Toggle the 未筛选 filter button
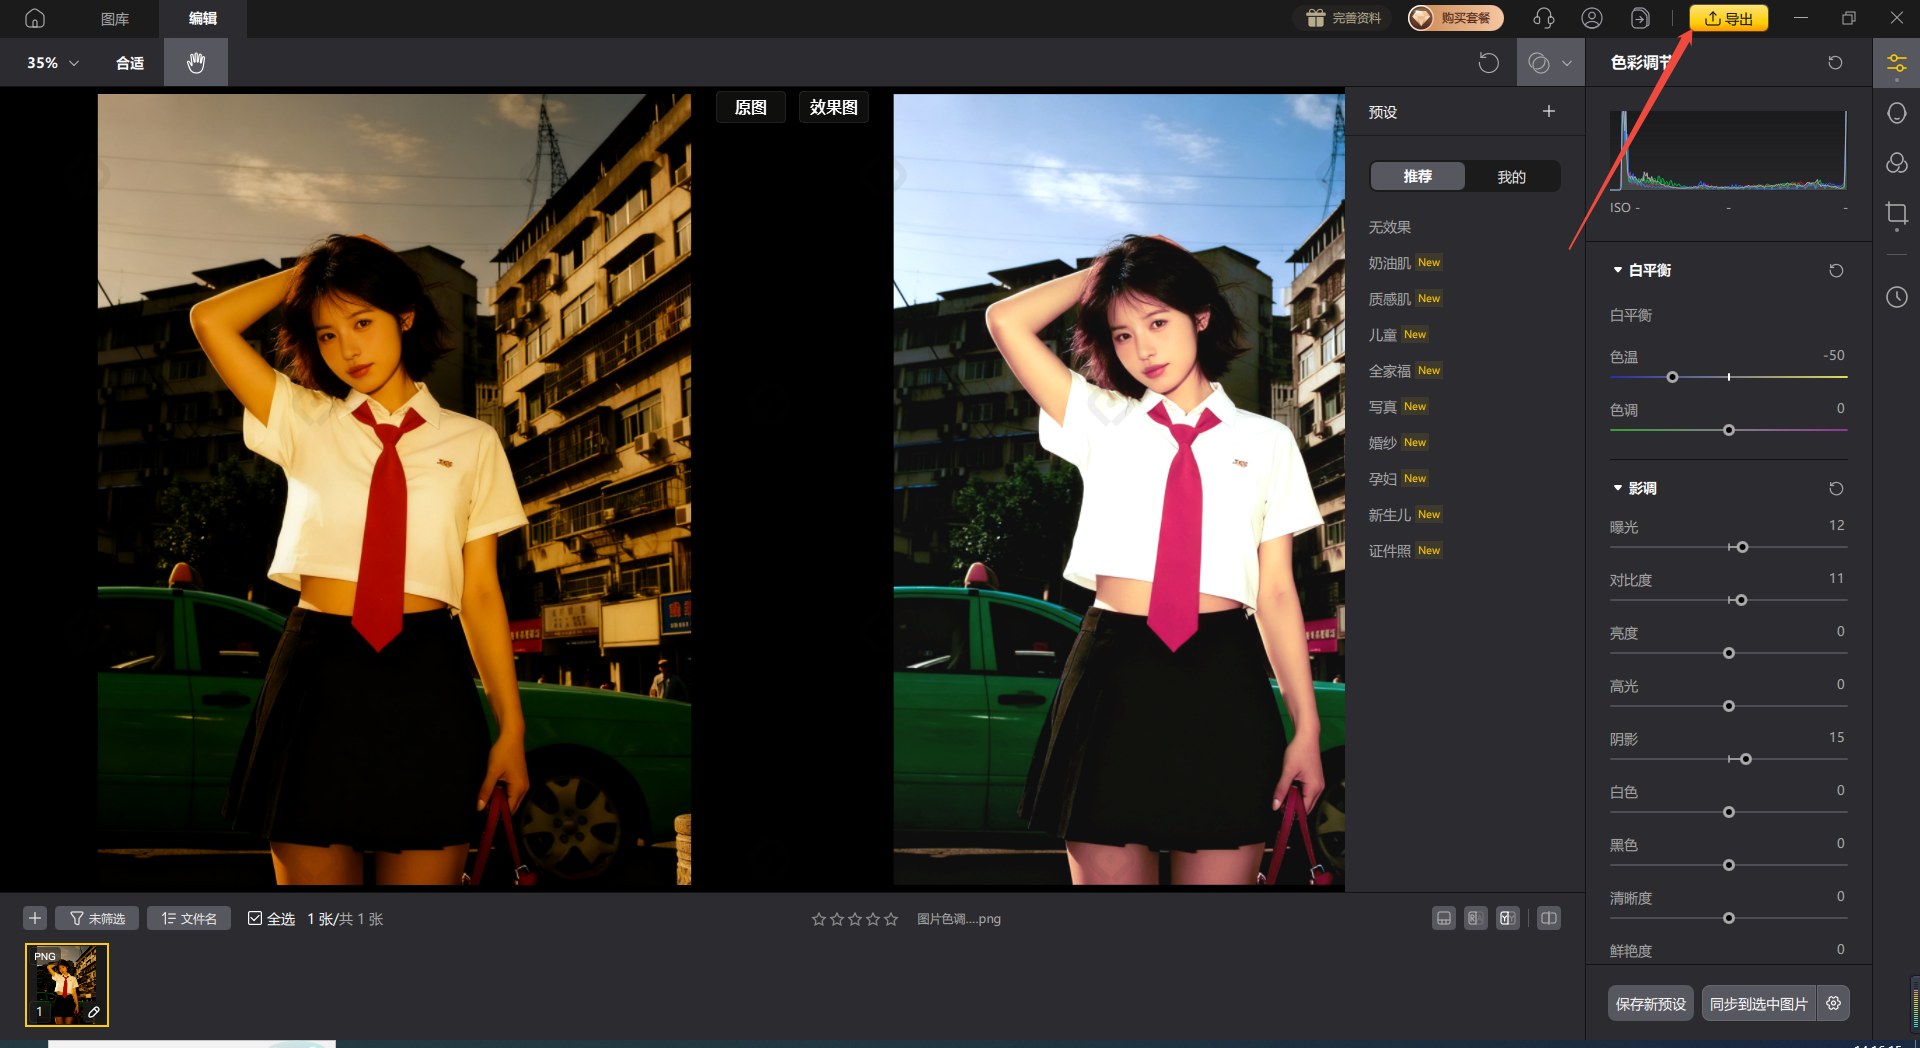This screenshot has width=1920, height=1048. point(97,918)
